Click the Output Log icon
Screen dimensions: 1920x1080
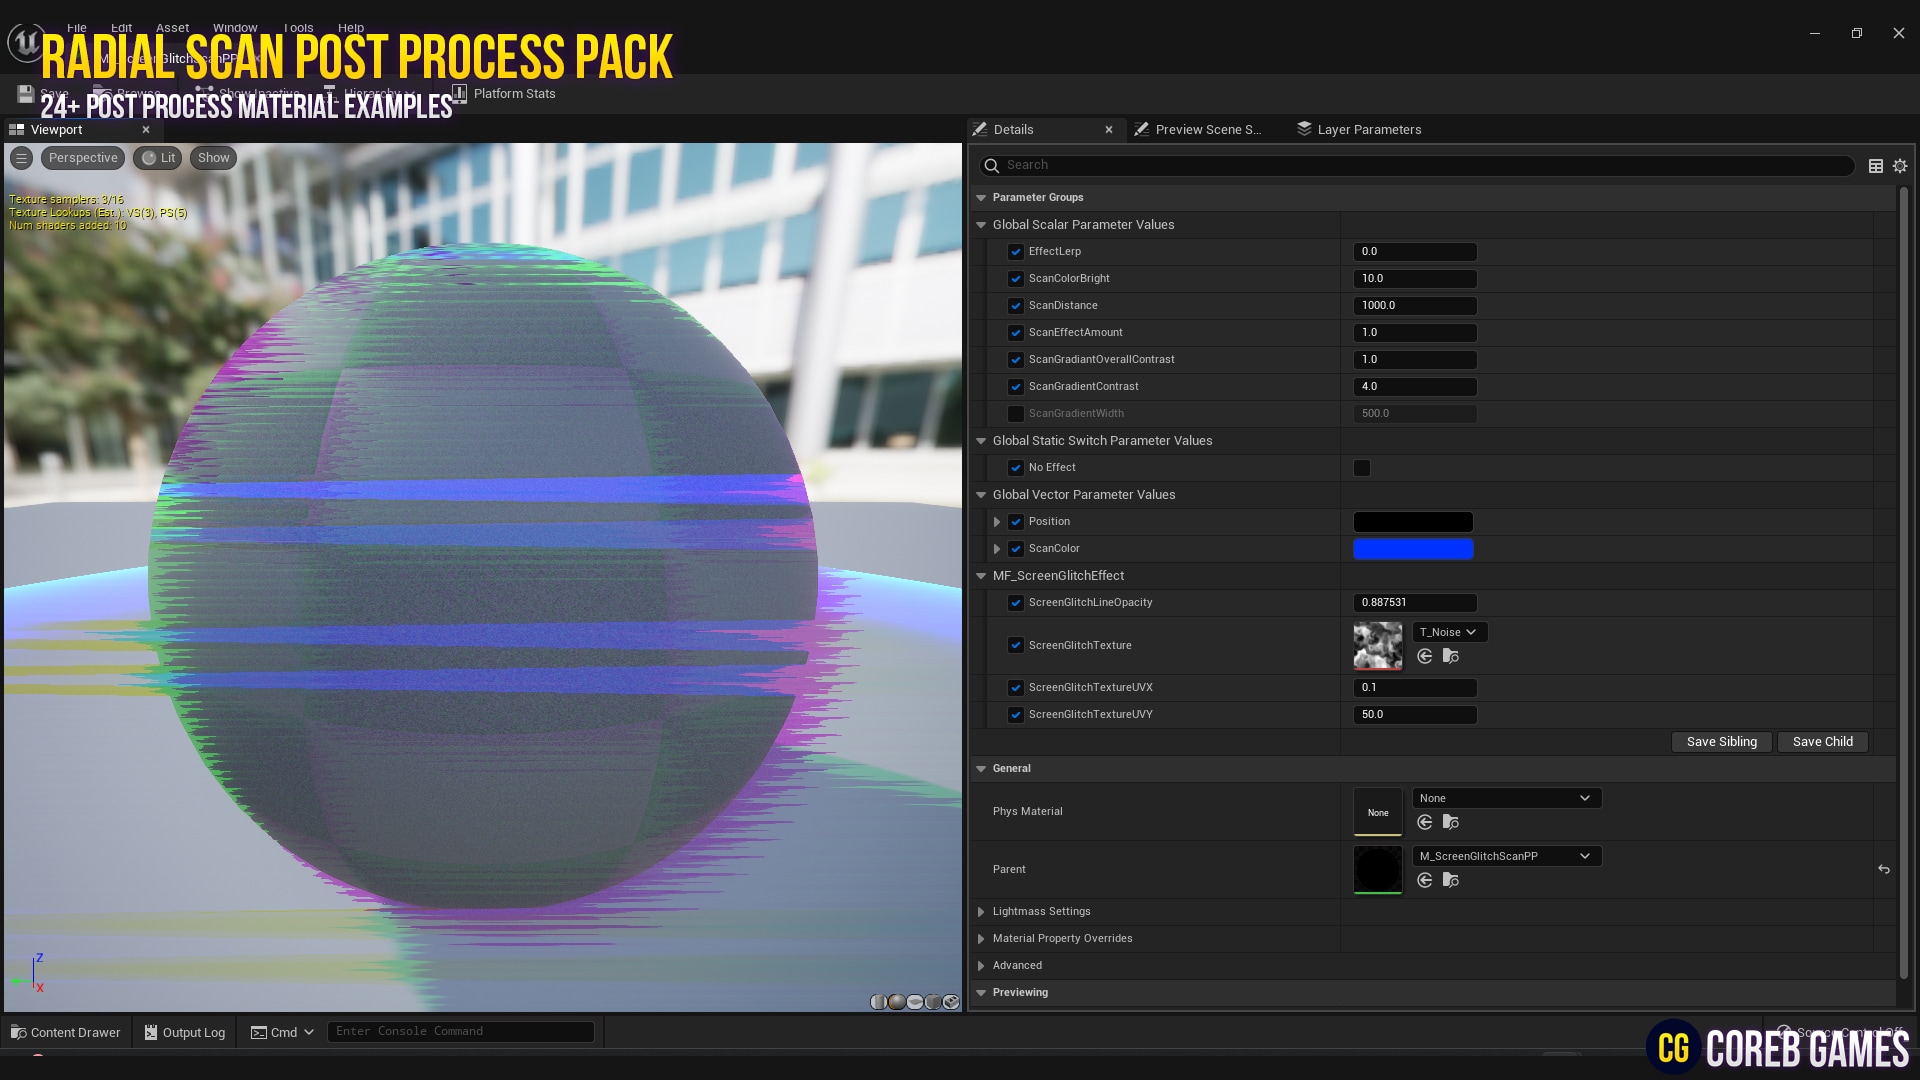150,1032
